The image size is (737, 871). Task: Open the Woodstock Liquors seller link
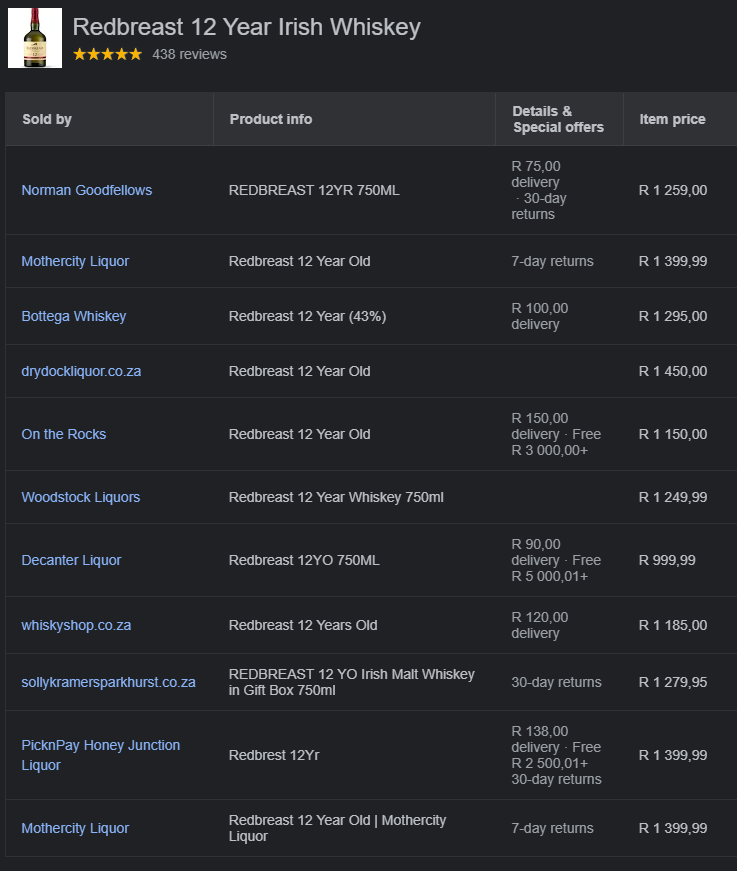pos(81,497)
